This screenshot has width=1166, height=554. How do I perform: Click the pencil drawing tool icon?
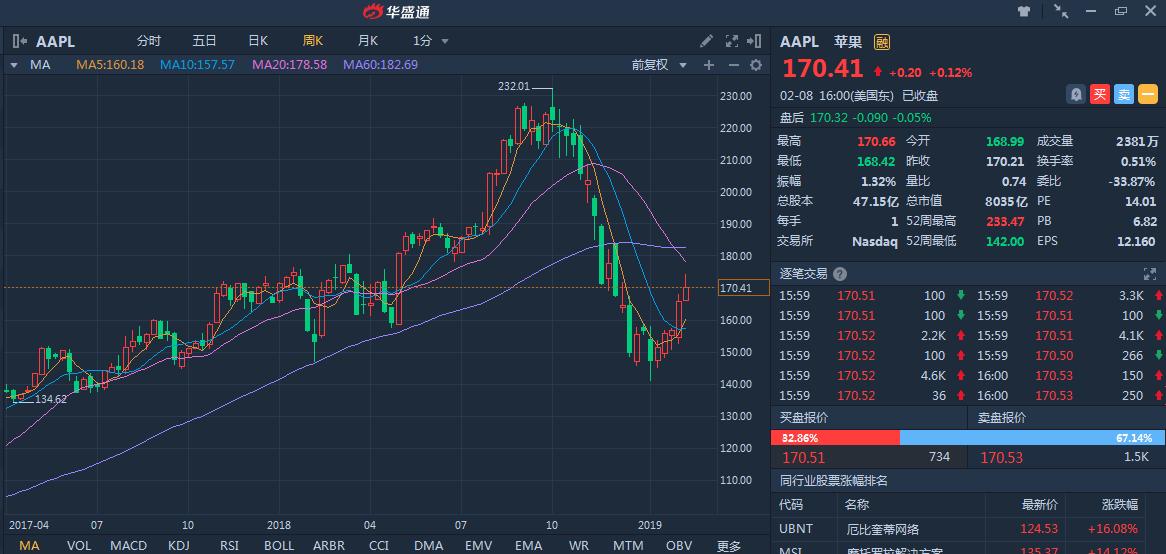[706, 41]
